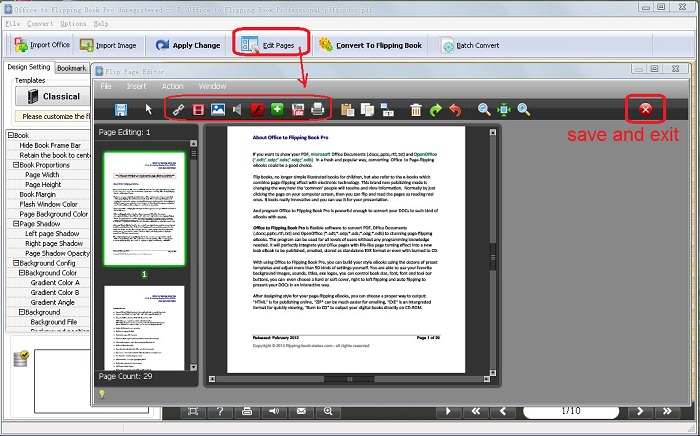Click the email envelope icon

click(301, 411)
